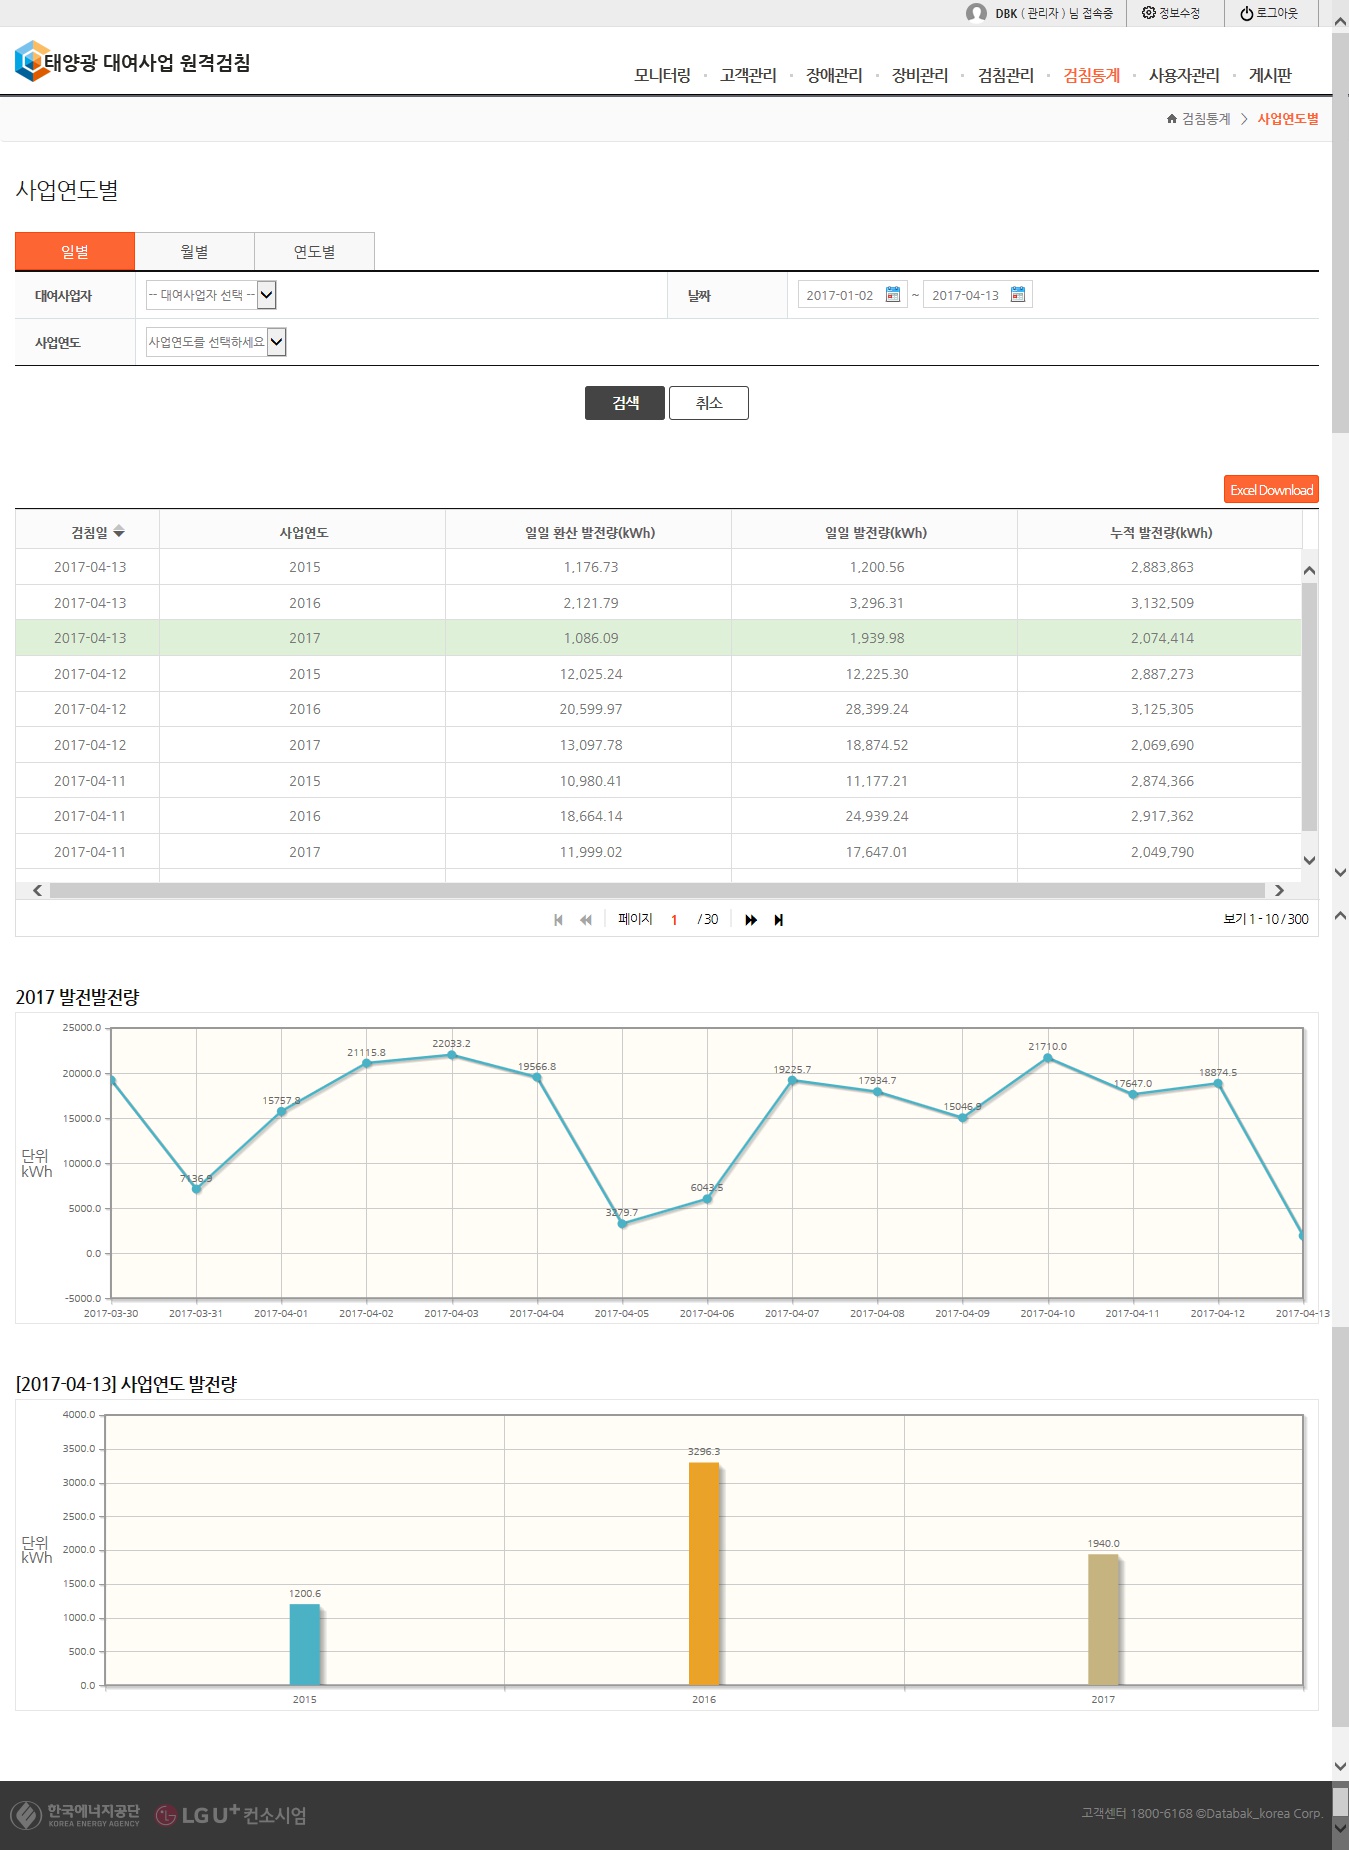This screenshot has width=1349, height=1850.
Task: Open 장애관리 menu
Action: pos(834,75)
